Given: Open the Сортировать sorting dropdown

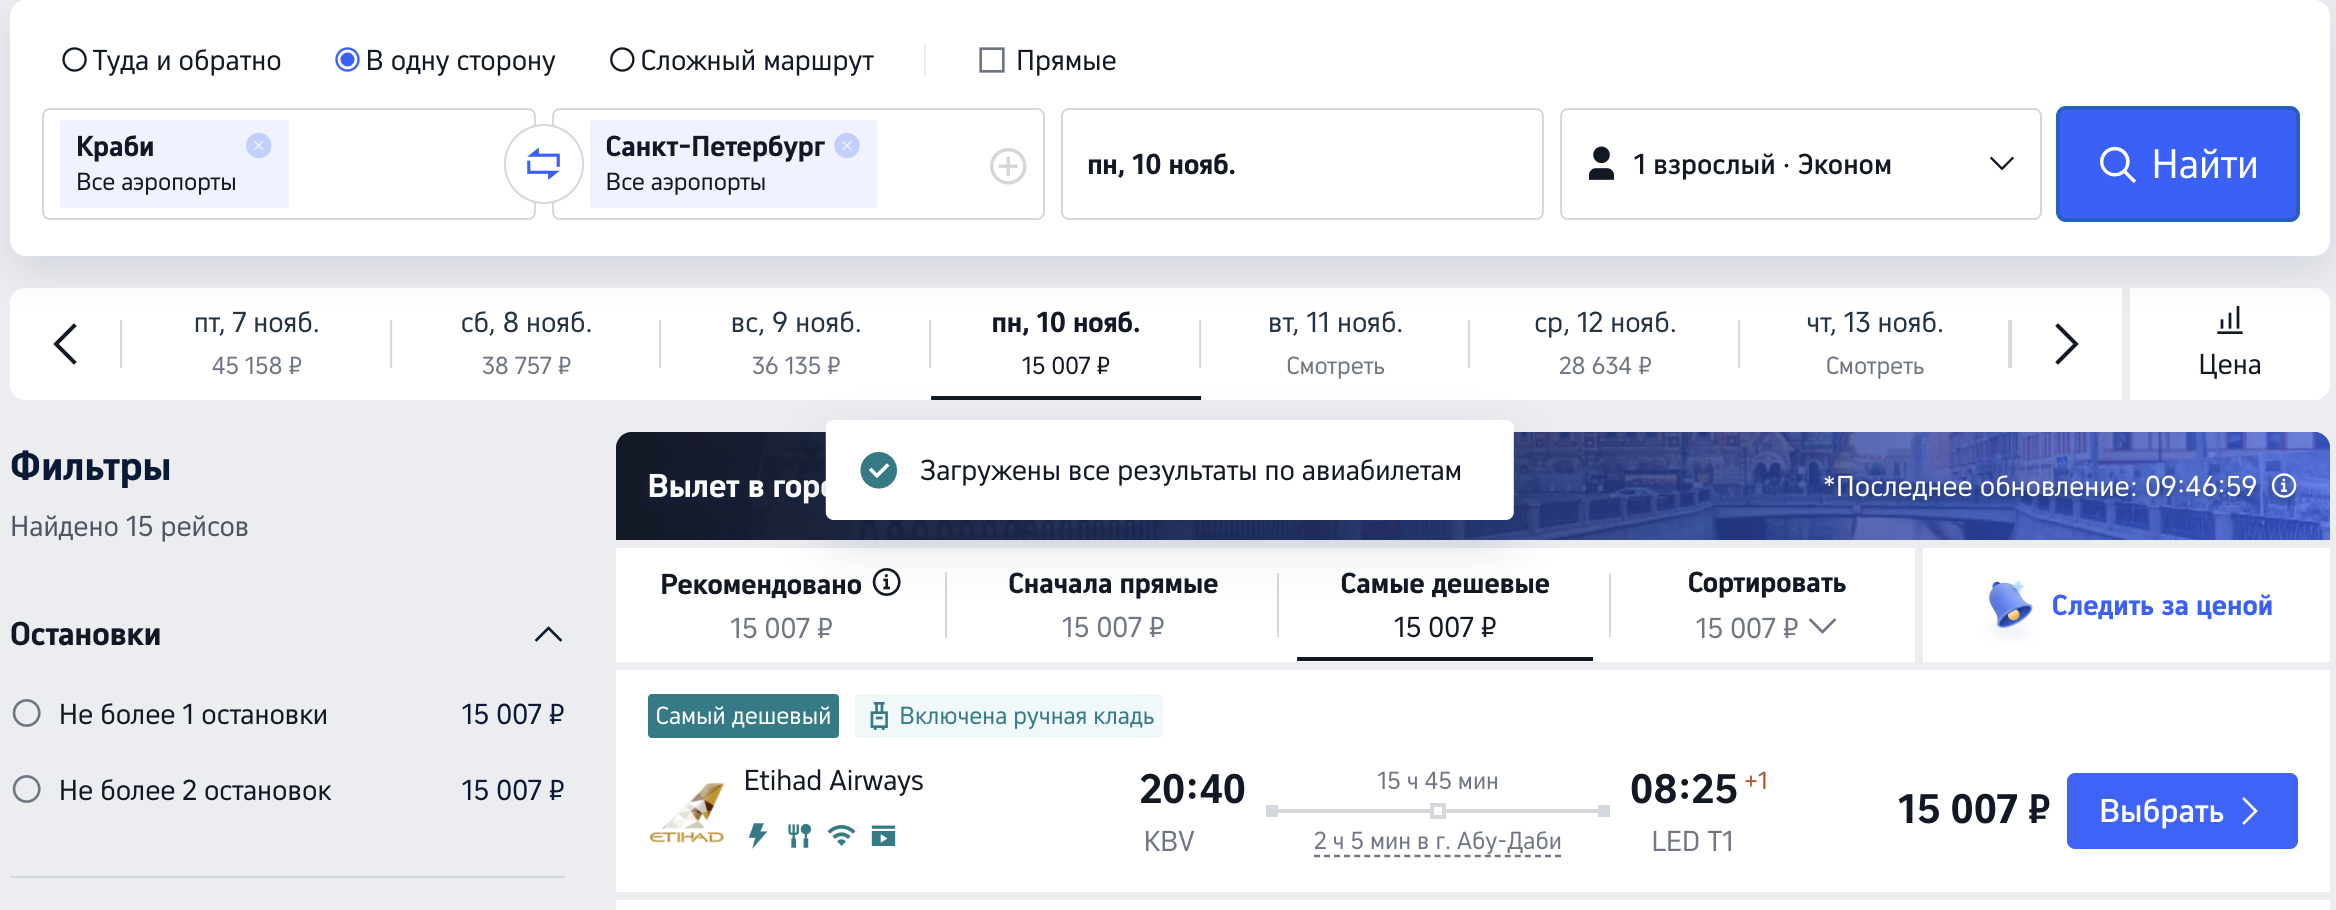Looking at the screenshot, I should (x=1766, y=605).
